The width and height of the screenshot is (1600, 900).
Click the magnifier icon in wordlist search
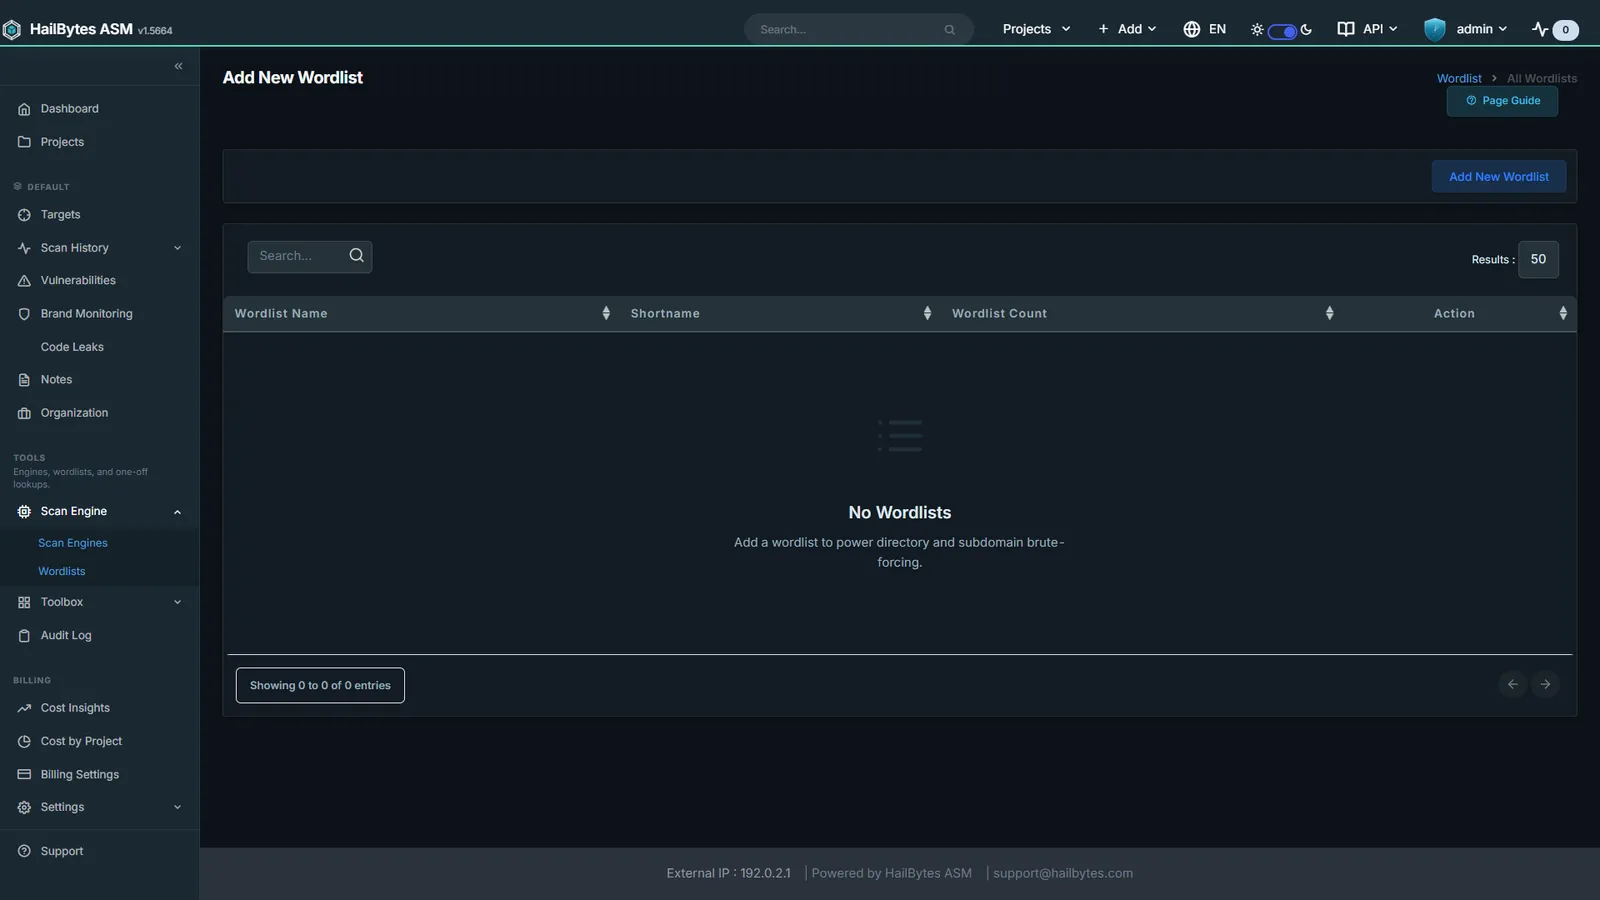pos(356,256)
